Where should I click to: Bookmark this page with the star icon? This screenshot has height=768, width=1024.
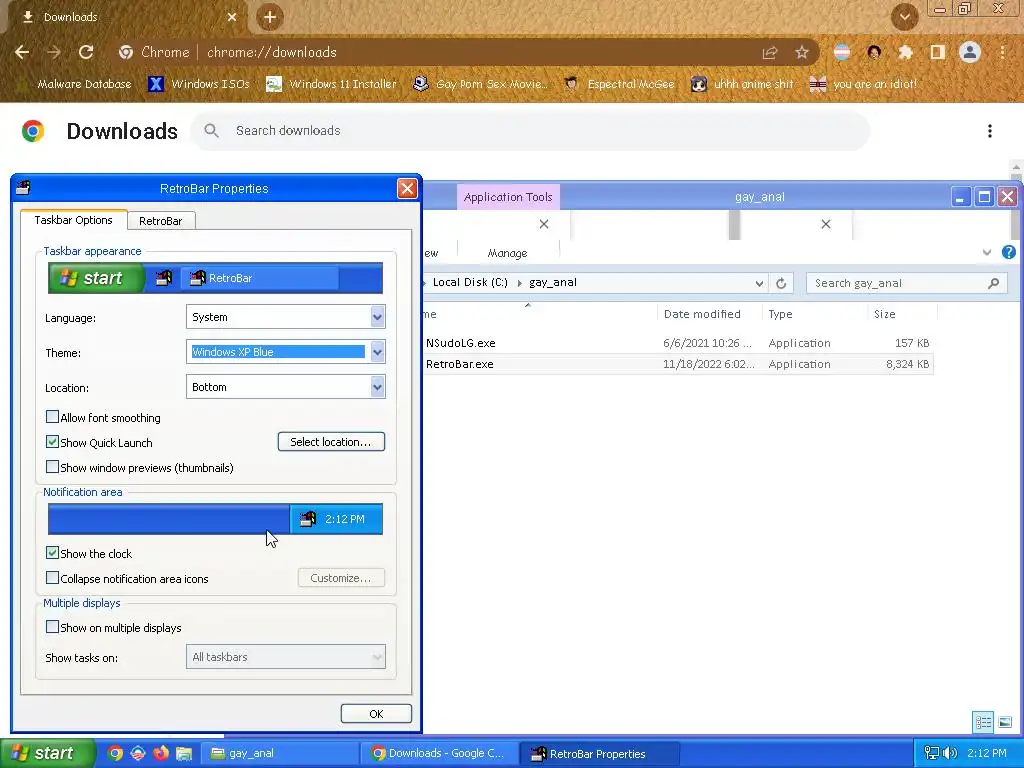click(x=801, y=52)
